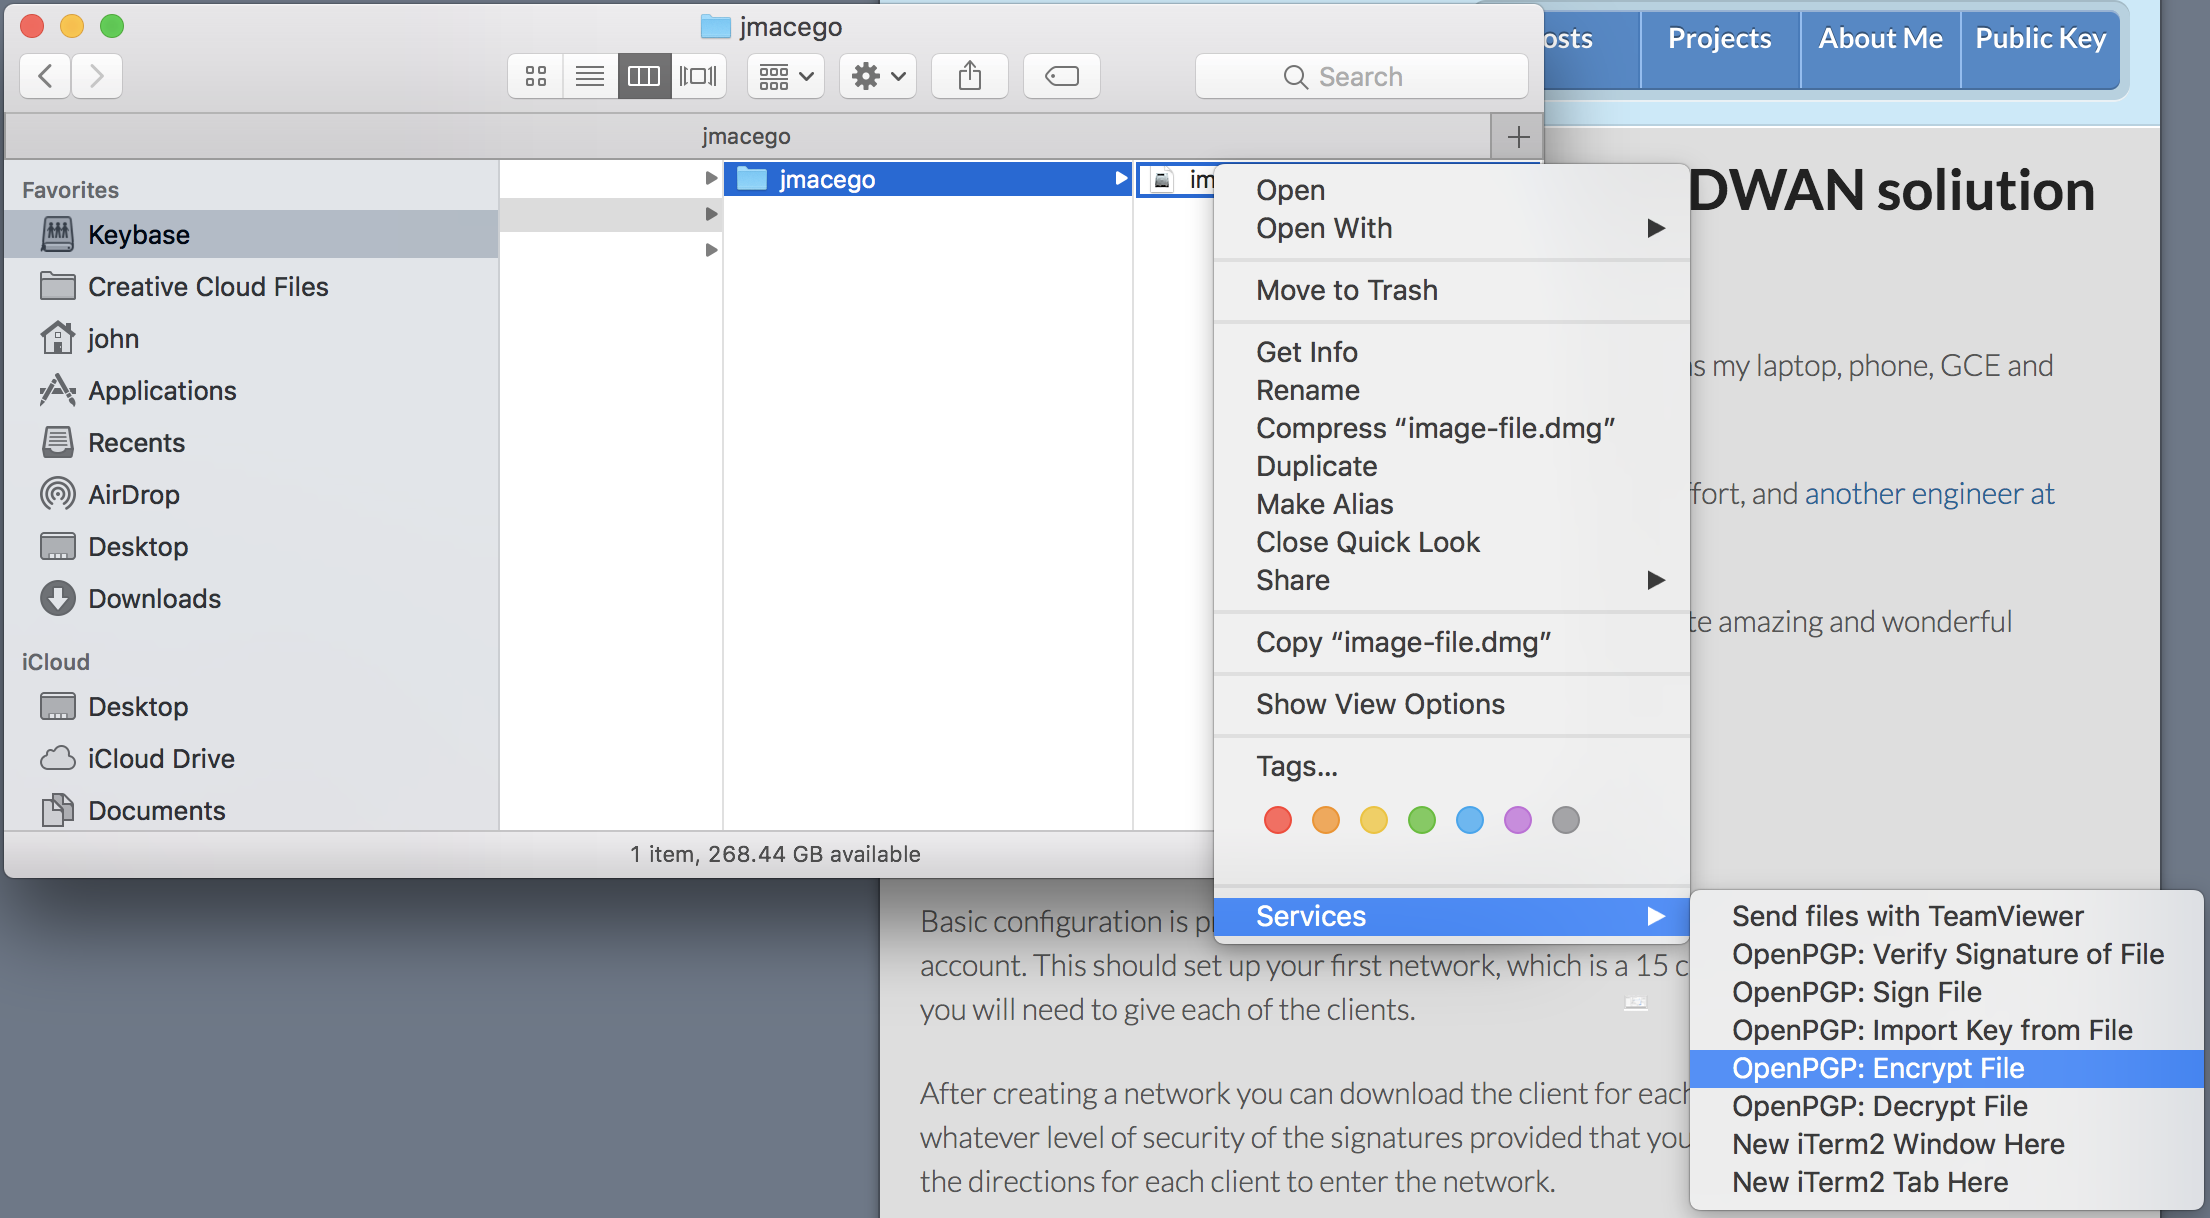This screenshot has height=1218, width=2210.
Task: Go back with the Finder back arrow
Action: pos(45,76)
